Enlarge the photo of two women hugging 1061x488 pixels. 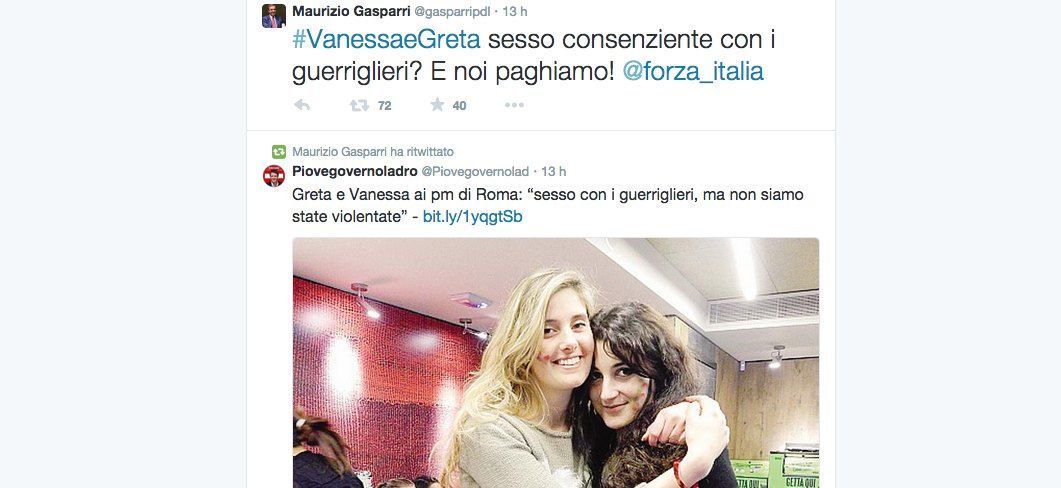(556, 363)
